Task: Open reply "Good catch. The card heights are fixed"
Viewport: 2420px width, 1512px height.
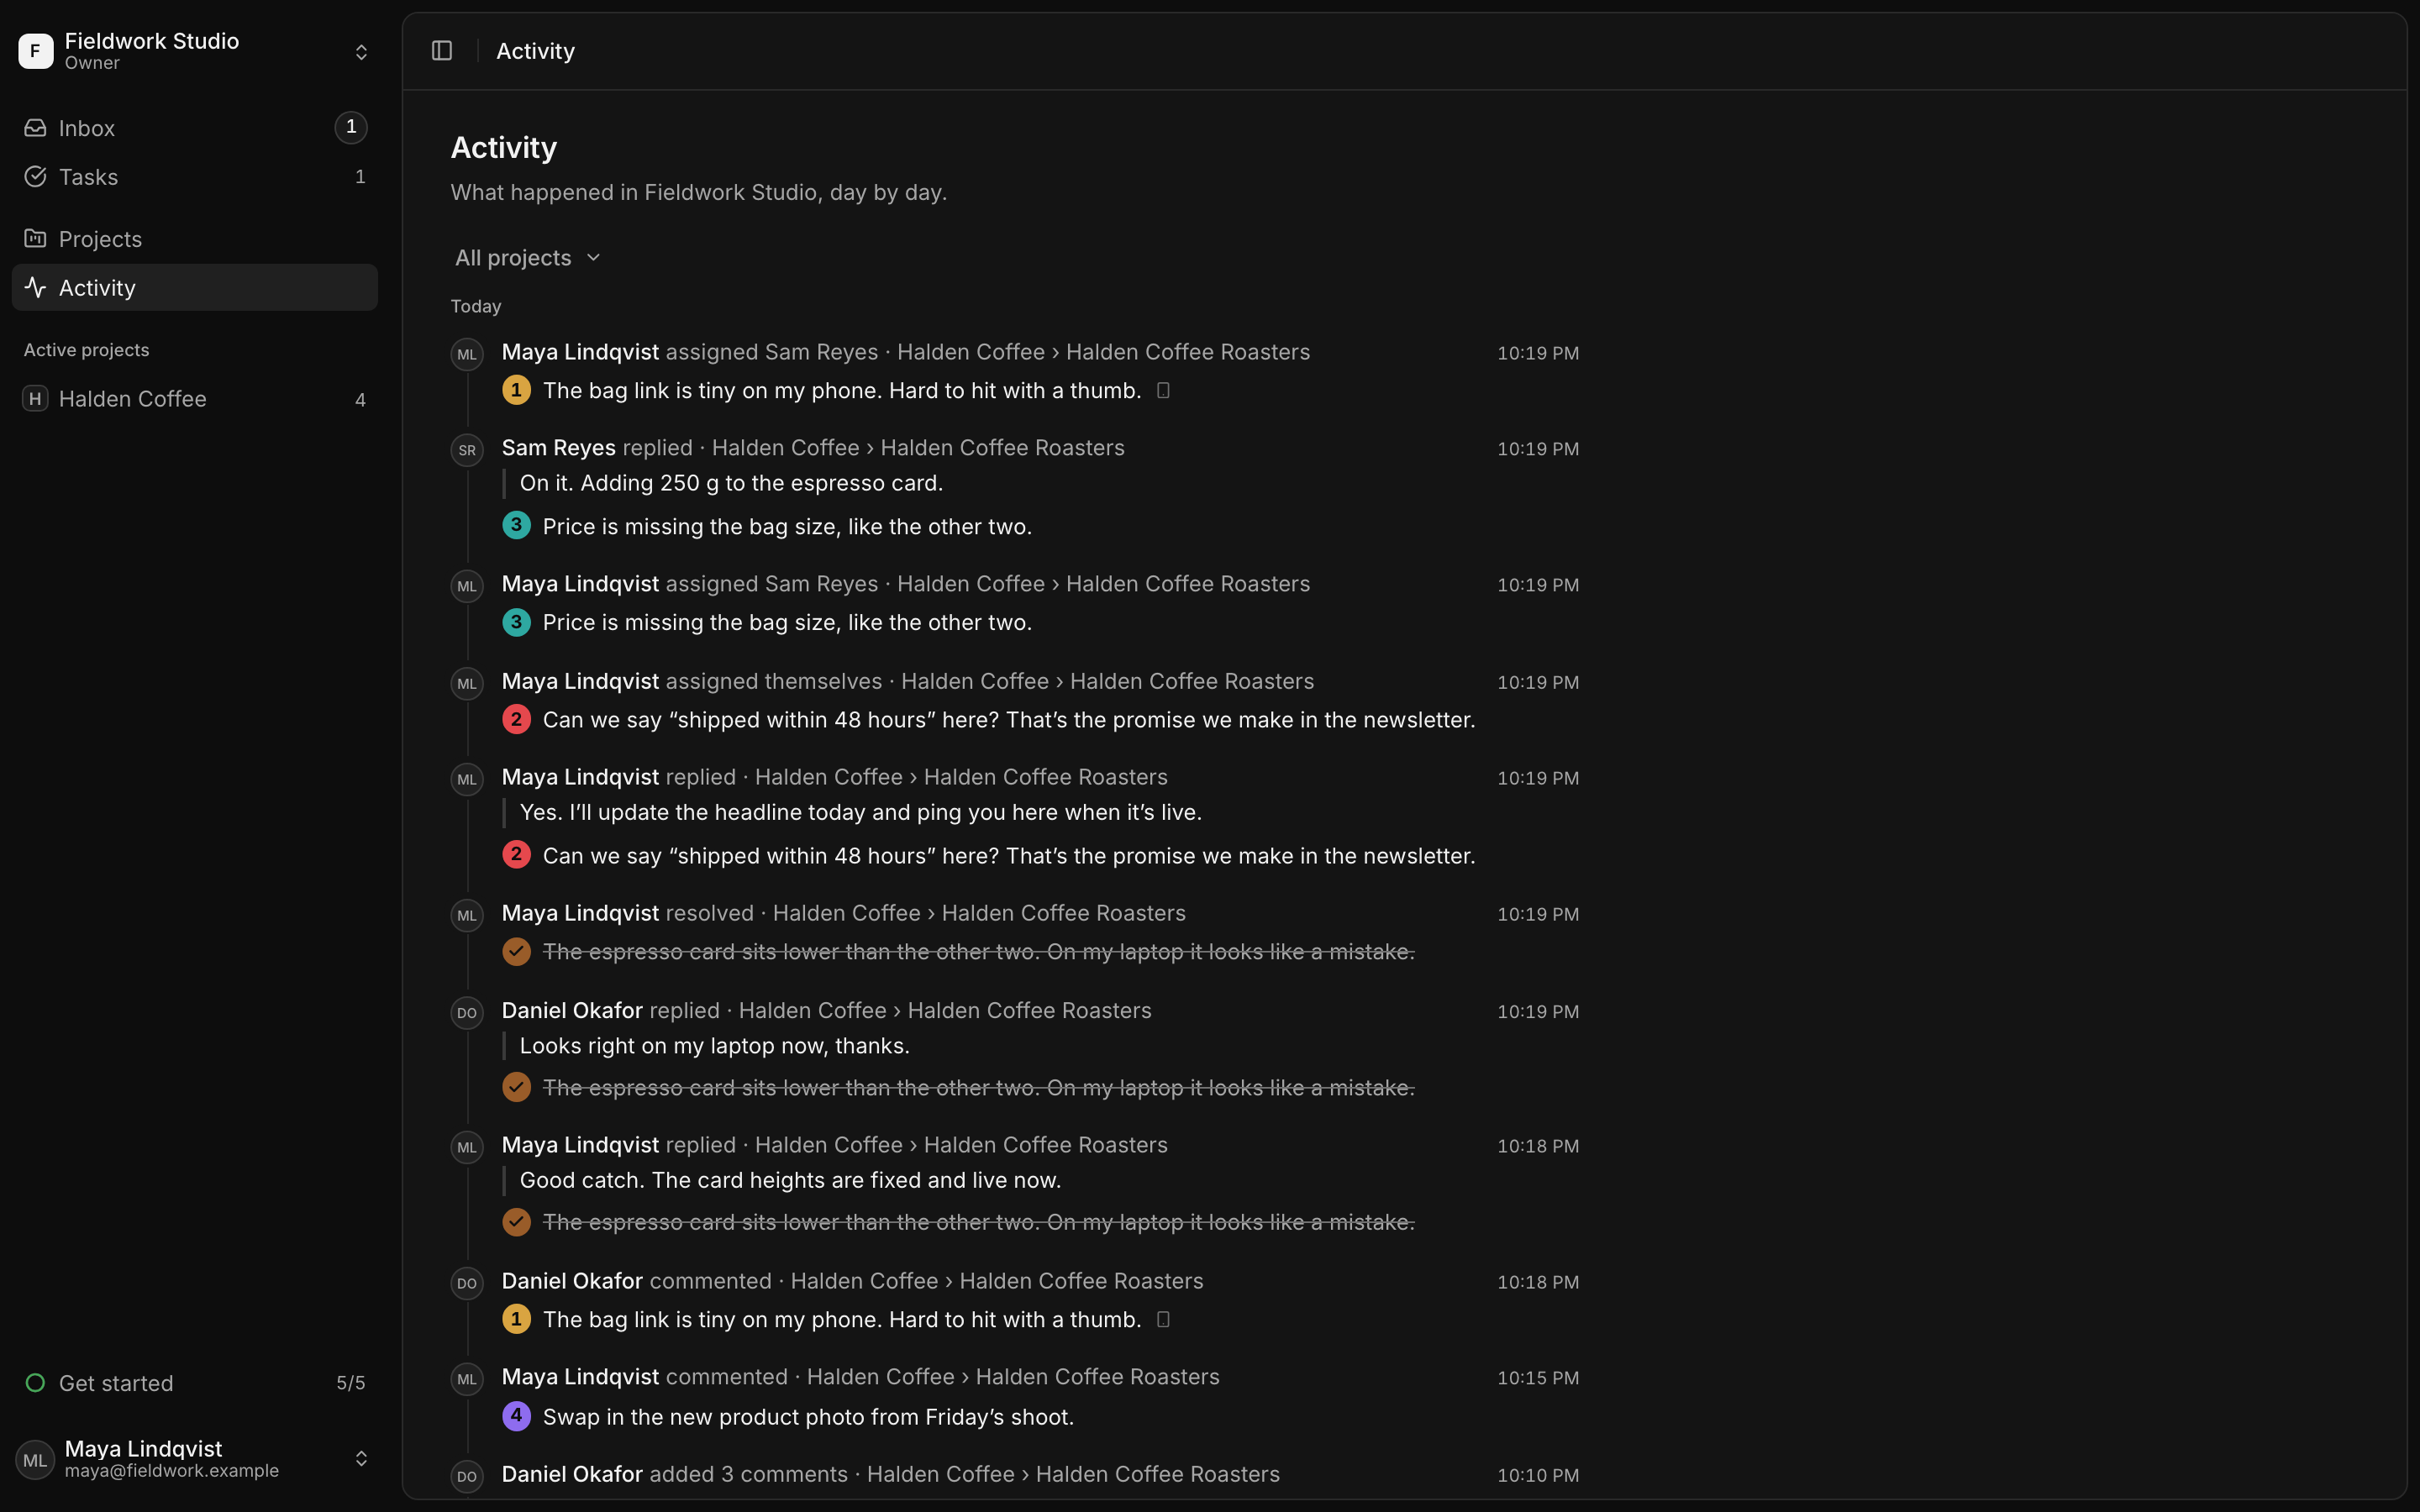Action: pyautogui.click(x=790, y=1180)
